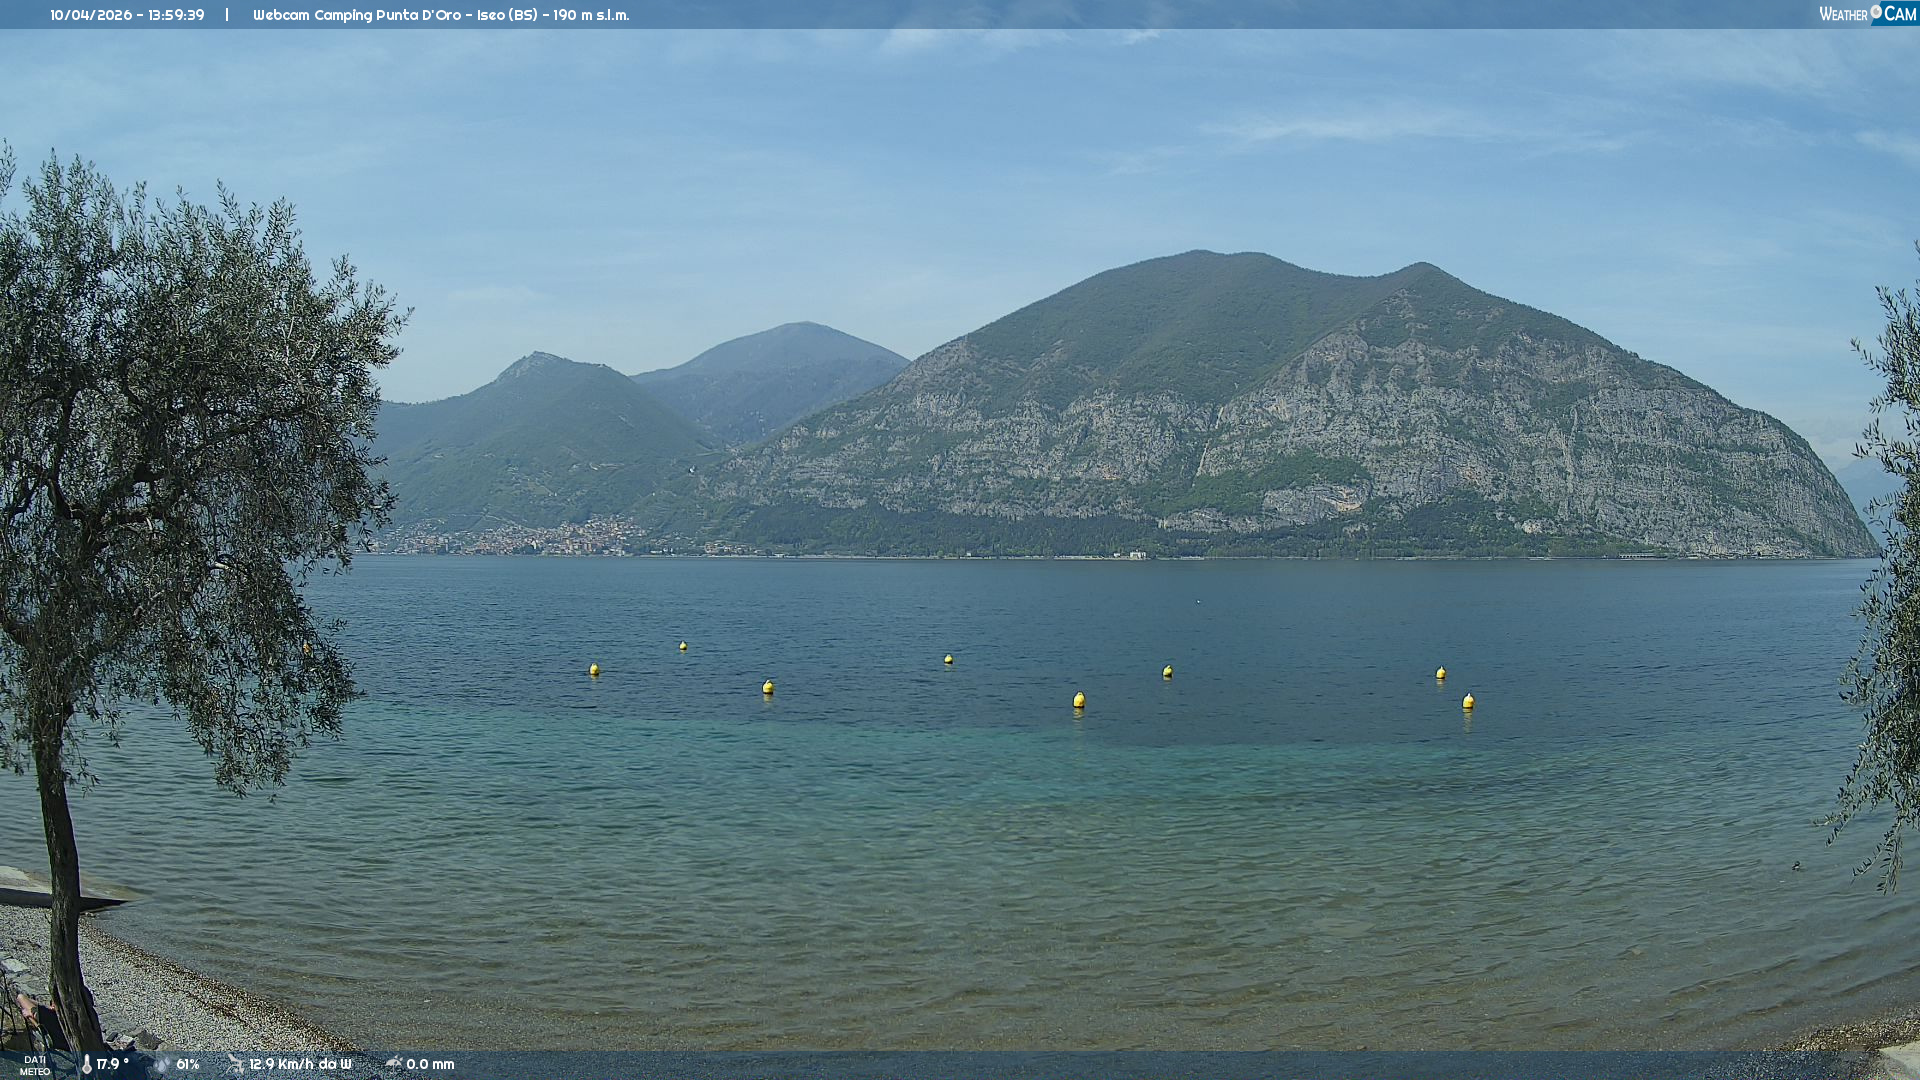
Task: Click the small duck floating at right
Action: click(1796, 866)
